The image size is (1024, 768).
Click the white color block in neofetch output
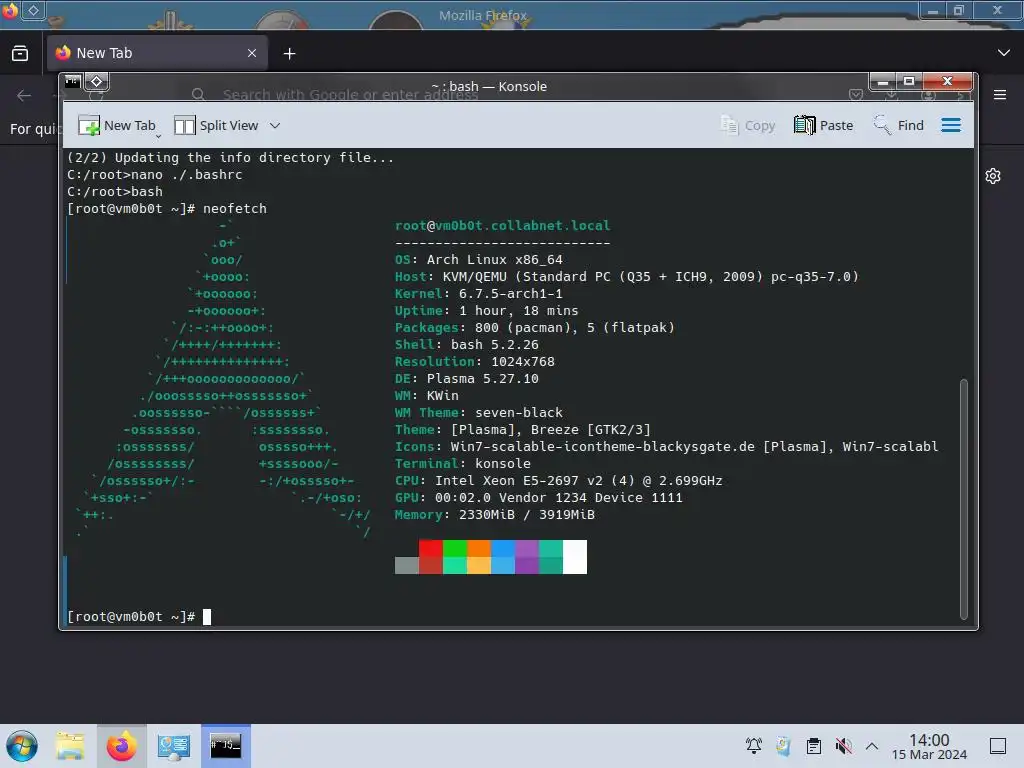click(575, 556)
